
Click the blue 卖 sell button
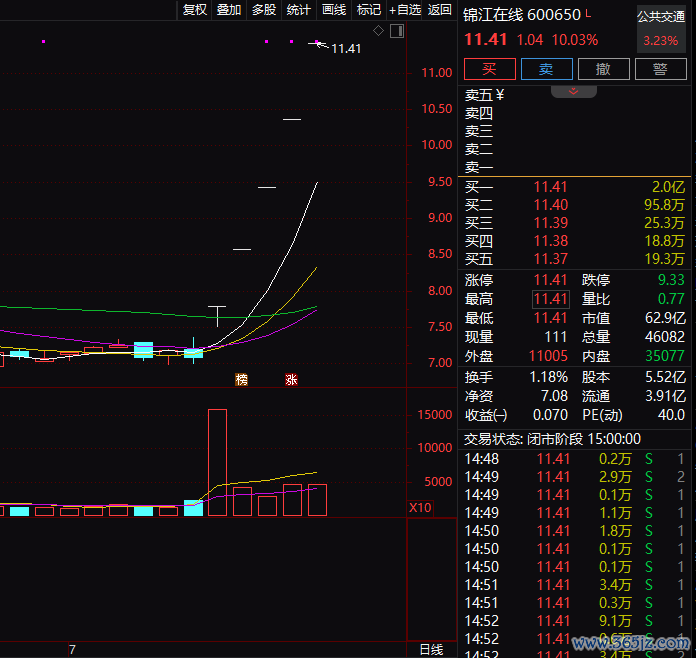click(x=546, y=69)
